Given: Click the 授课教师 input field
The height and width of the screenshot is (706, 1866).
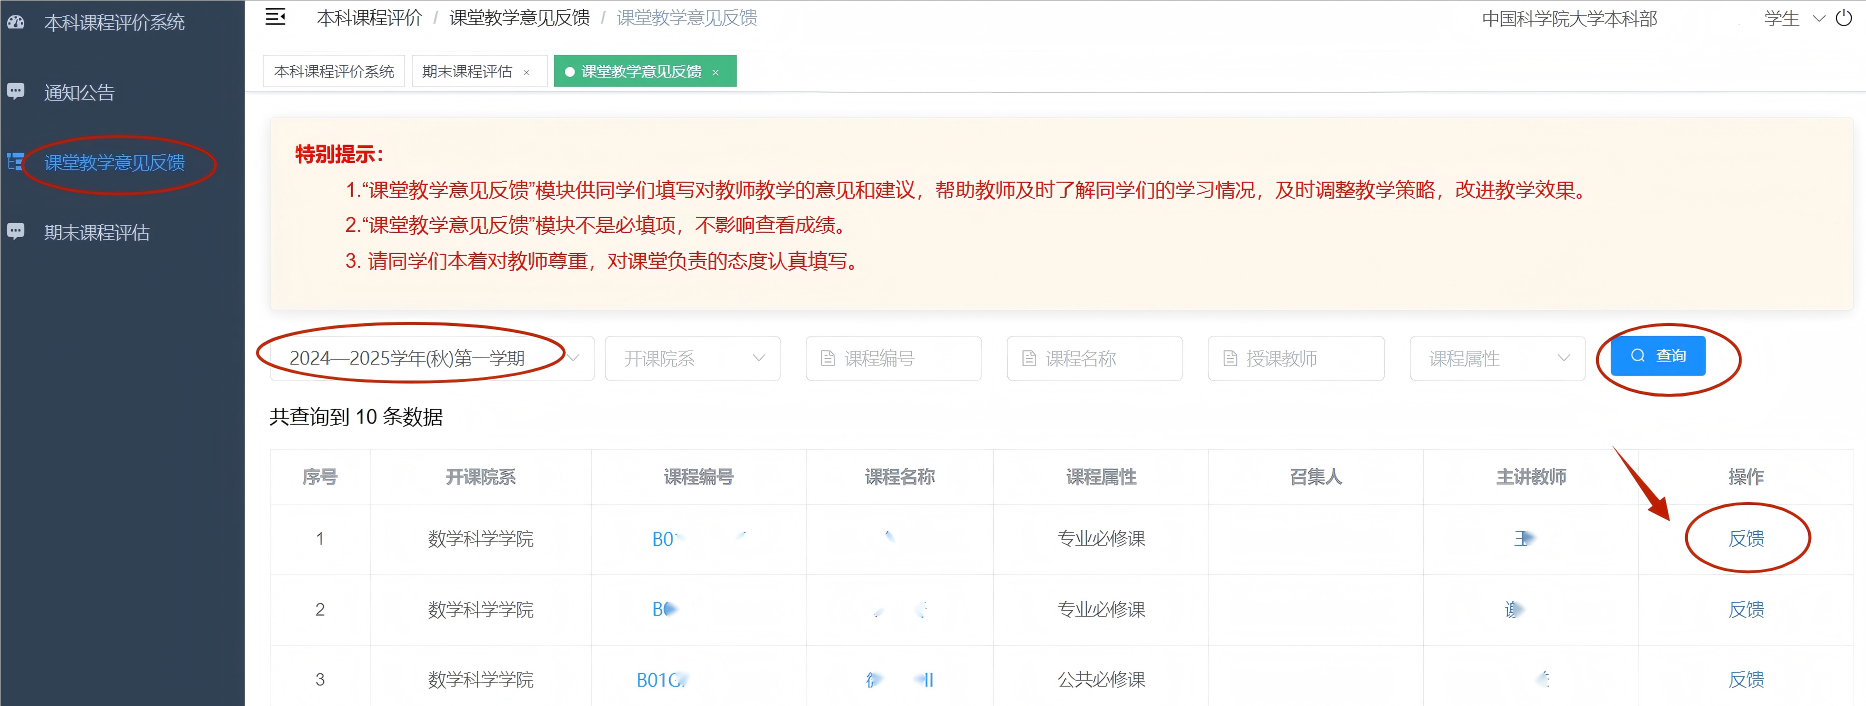Looking at the screenshot, I should pos(1296,358).
